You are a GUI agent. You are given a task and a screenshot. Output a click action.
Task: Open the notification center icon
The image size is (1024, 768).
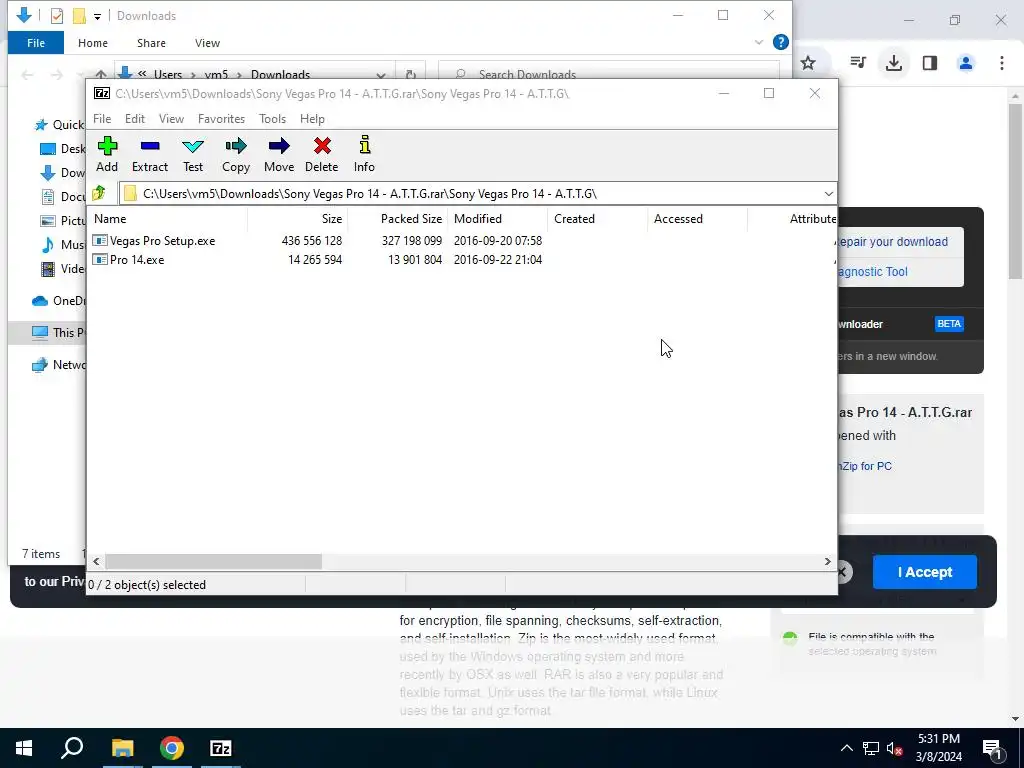tap(993, 748)
